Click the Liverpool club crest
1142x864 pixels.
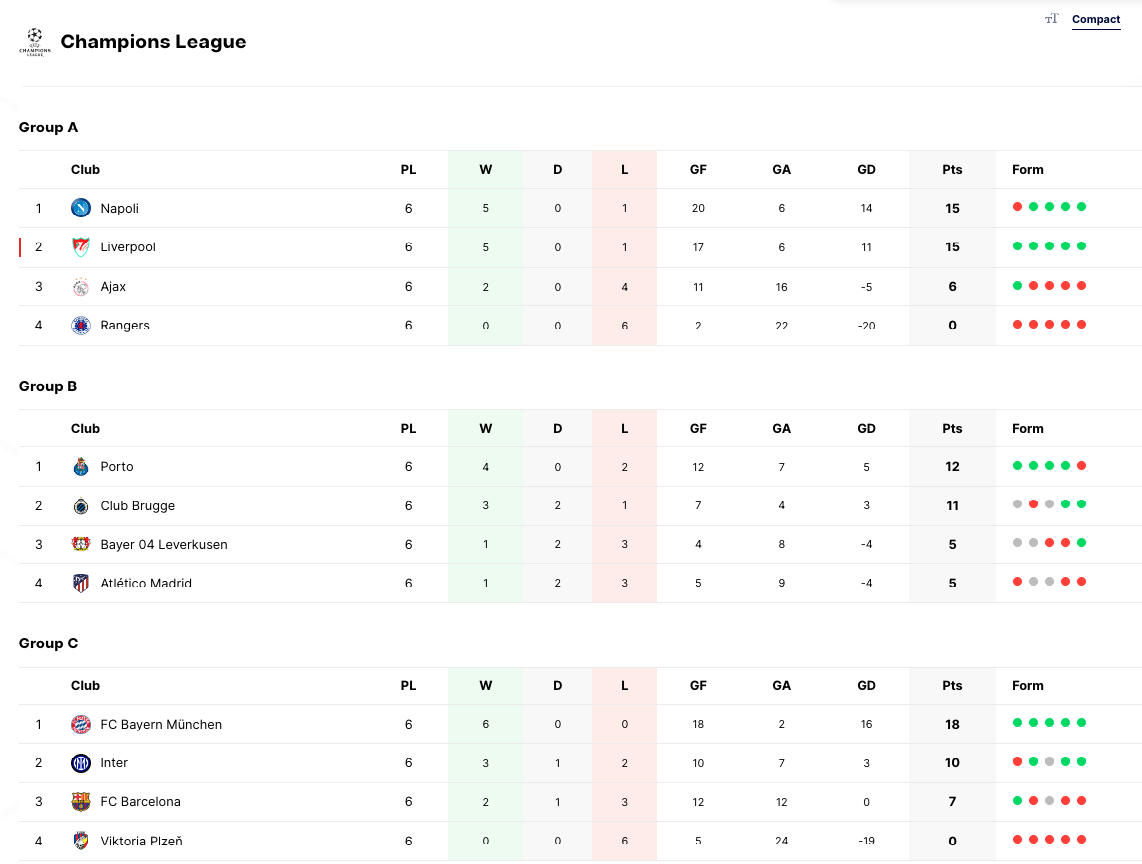pos(81,247)
